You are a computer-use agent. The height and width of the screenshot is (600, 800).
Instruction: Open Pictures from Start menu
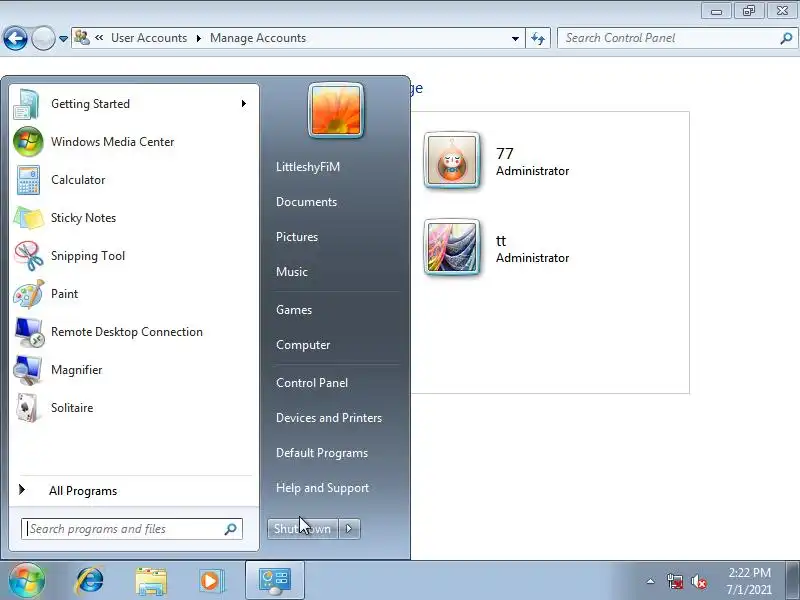tap(296, 237)
